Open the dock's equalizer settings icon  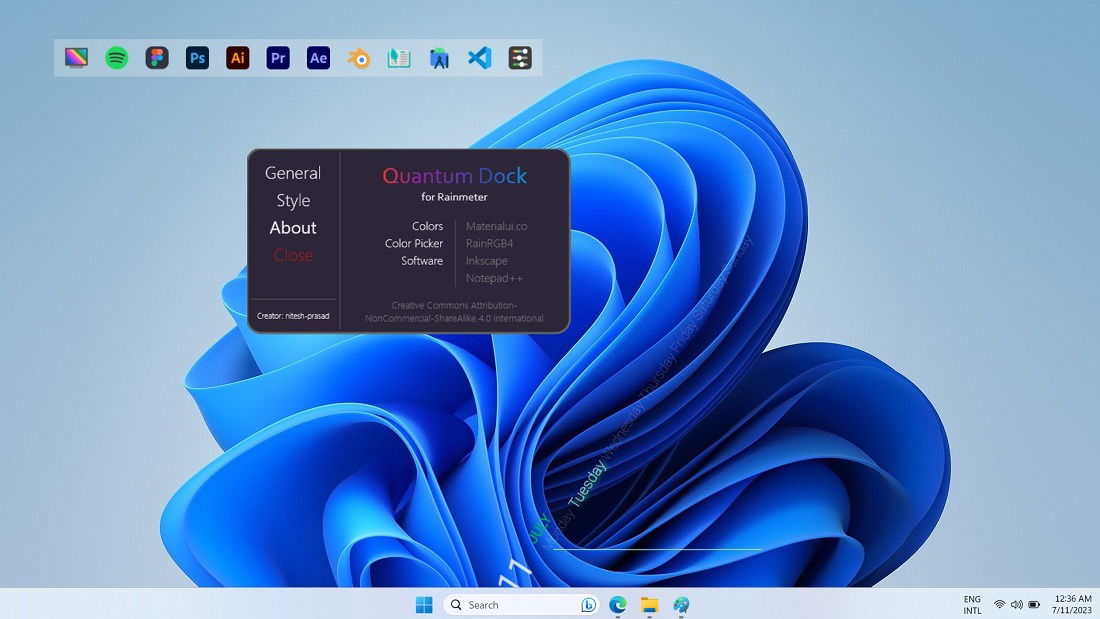pyautogui.click(x=519, y=57)
